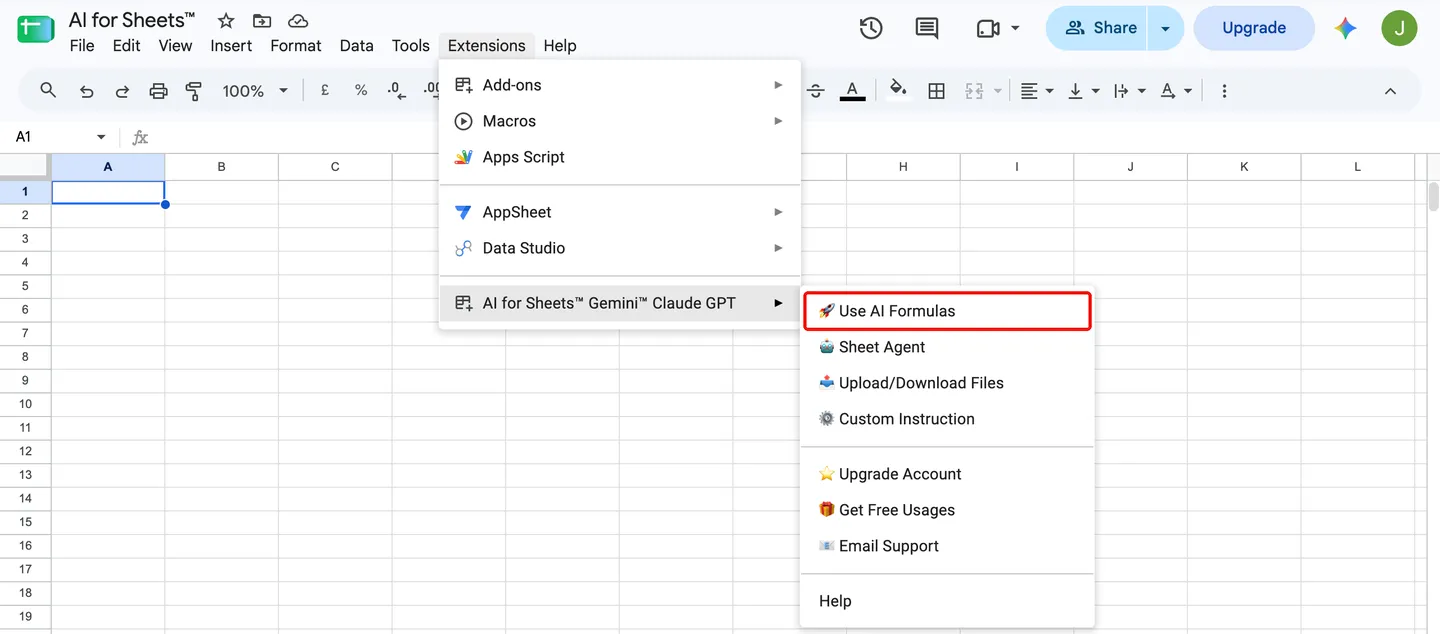Check the cloud save status icon
The width and height of the screenshot is (1440, 634).
297,21
